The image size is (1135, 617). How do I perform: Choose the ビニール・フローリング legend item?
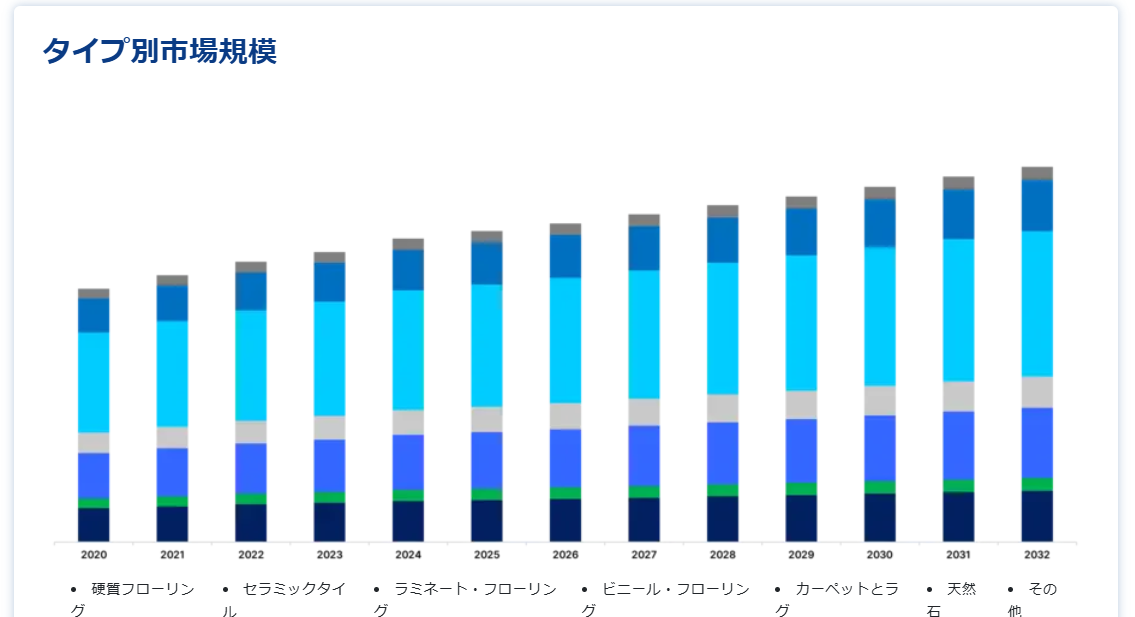675,589
